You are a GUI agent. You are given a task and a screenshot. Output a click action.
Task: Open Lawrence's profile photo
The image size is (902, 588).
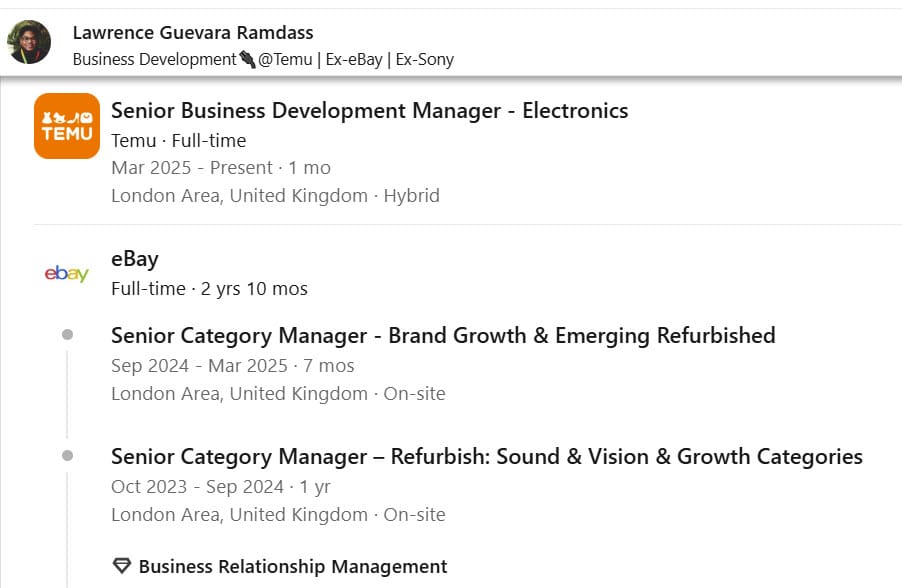tap(29, 42)
